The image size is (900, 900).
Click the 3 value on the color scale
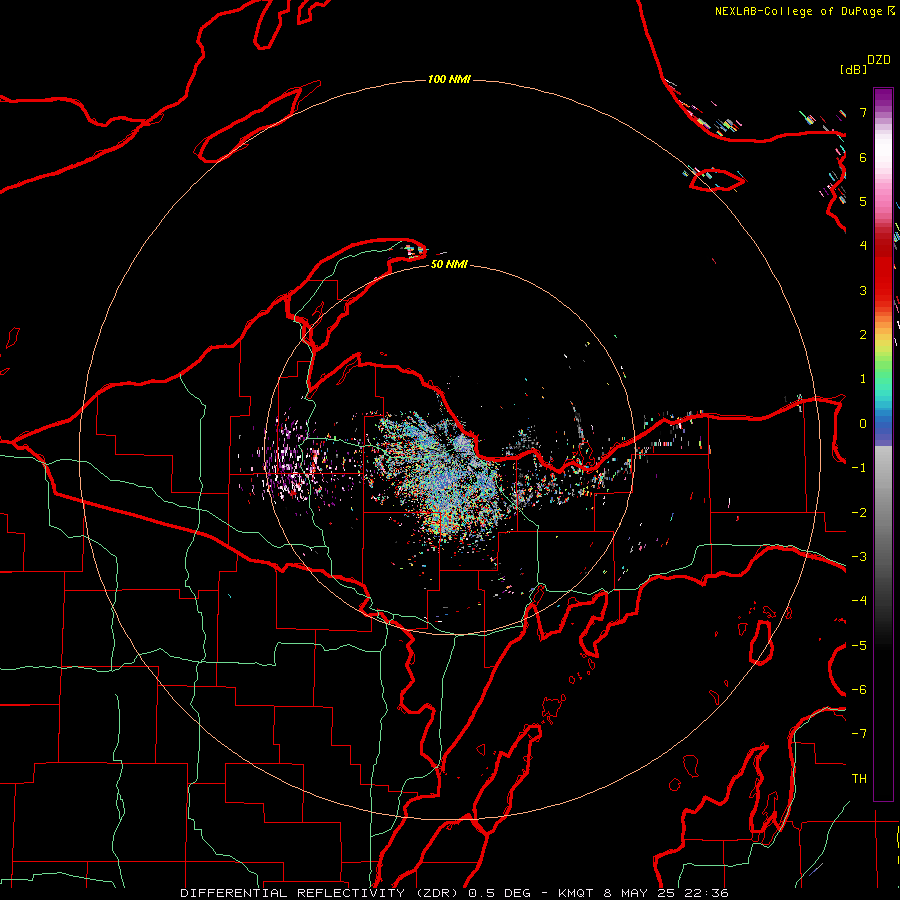pyautogui.click(x=863, y=290)
